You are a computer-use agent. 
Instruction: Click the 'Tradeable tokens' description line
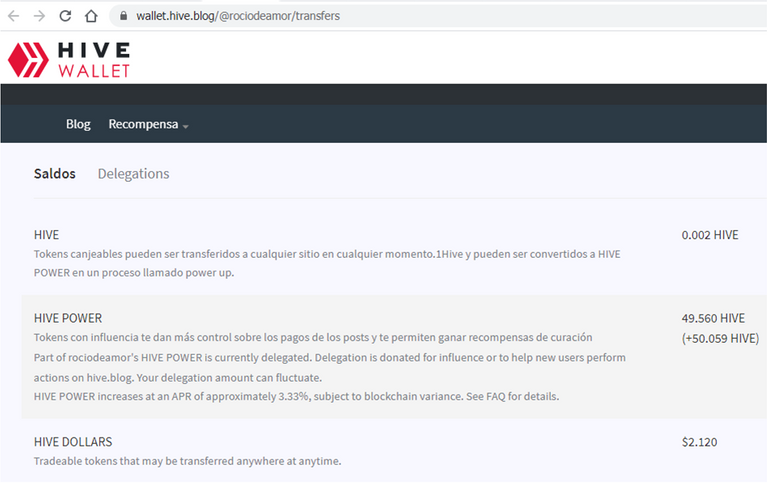click(x=188, y=461)
